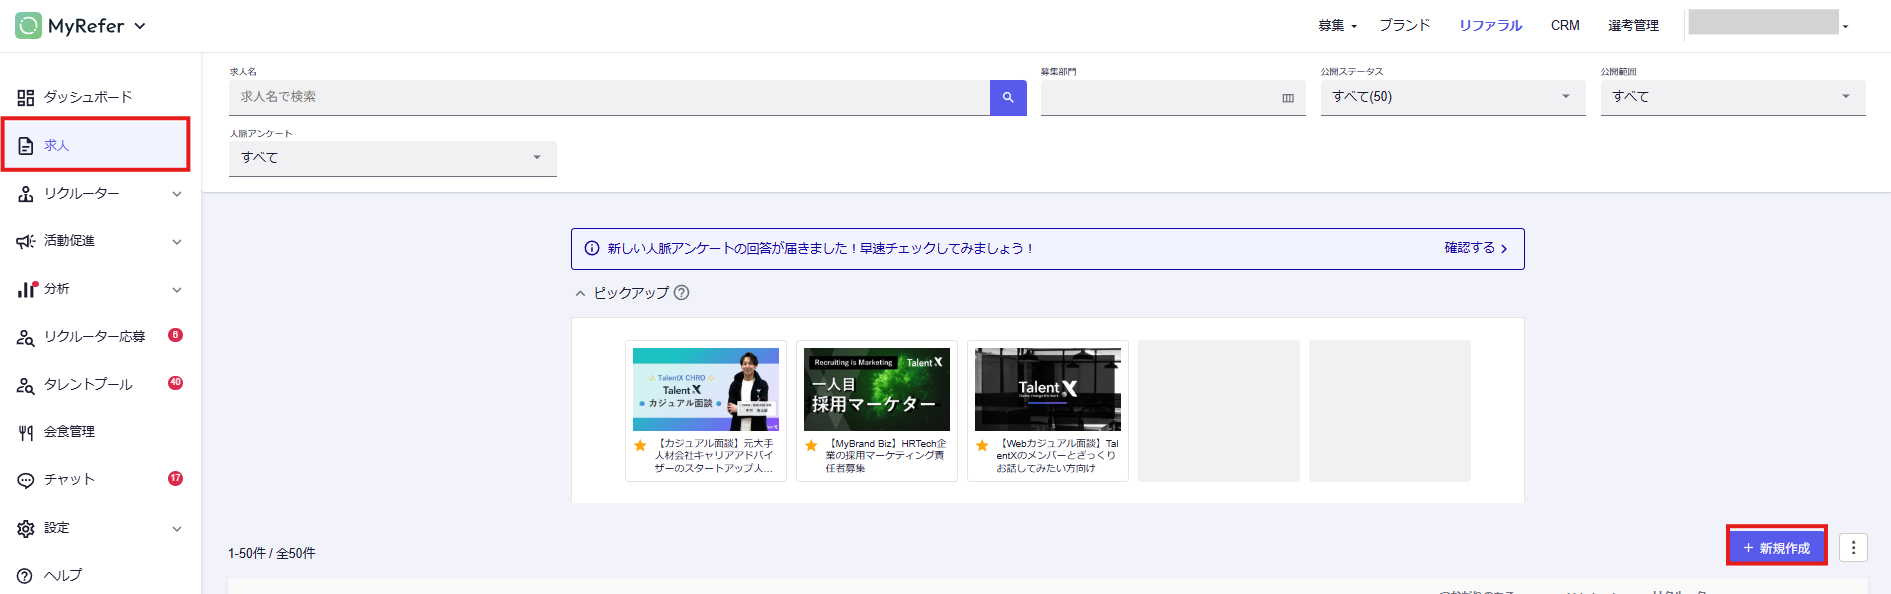Open the ヘルプ help item
This screenshot has width=1891, height=594.
[62, 576]
